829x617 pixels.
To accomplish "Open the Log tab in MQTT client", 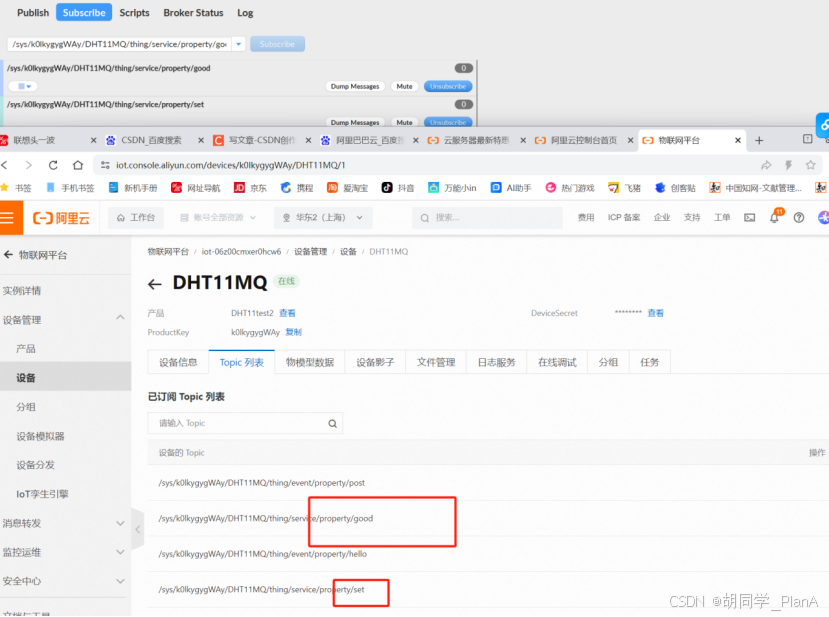I will coord(245,13).
